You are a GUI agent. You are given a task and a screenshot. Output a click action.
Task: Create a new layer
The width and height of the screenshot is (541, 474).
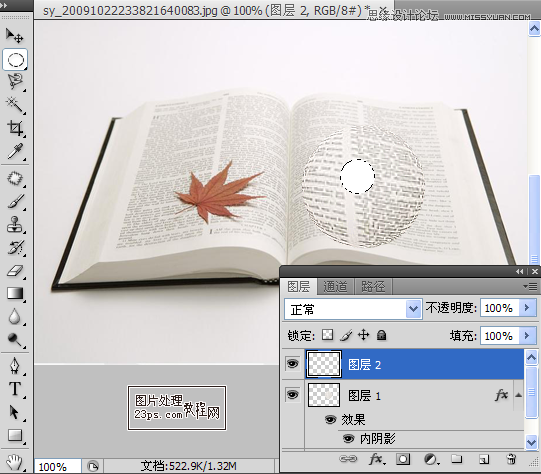click(484, 459)
